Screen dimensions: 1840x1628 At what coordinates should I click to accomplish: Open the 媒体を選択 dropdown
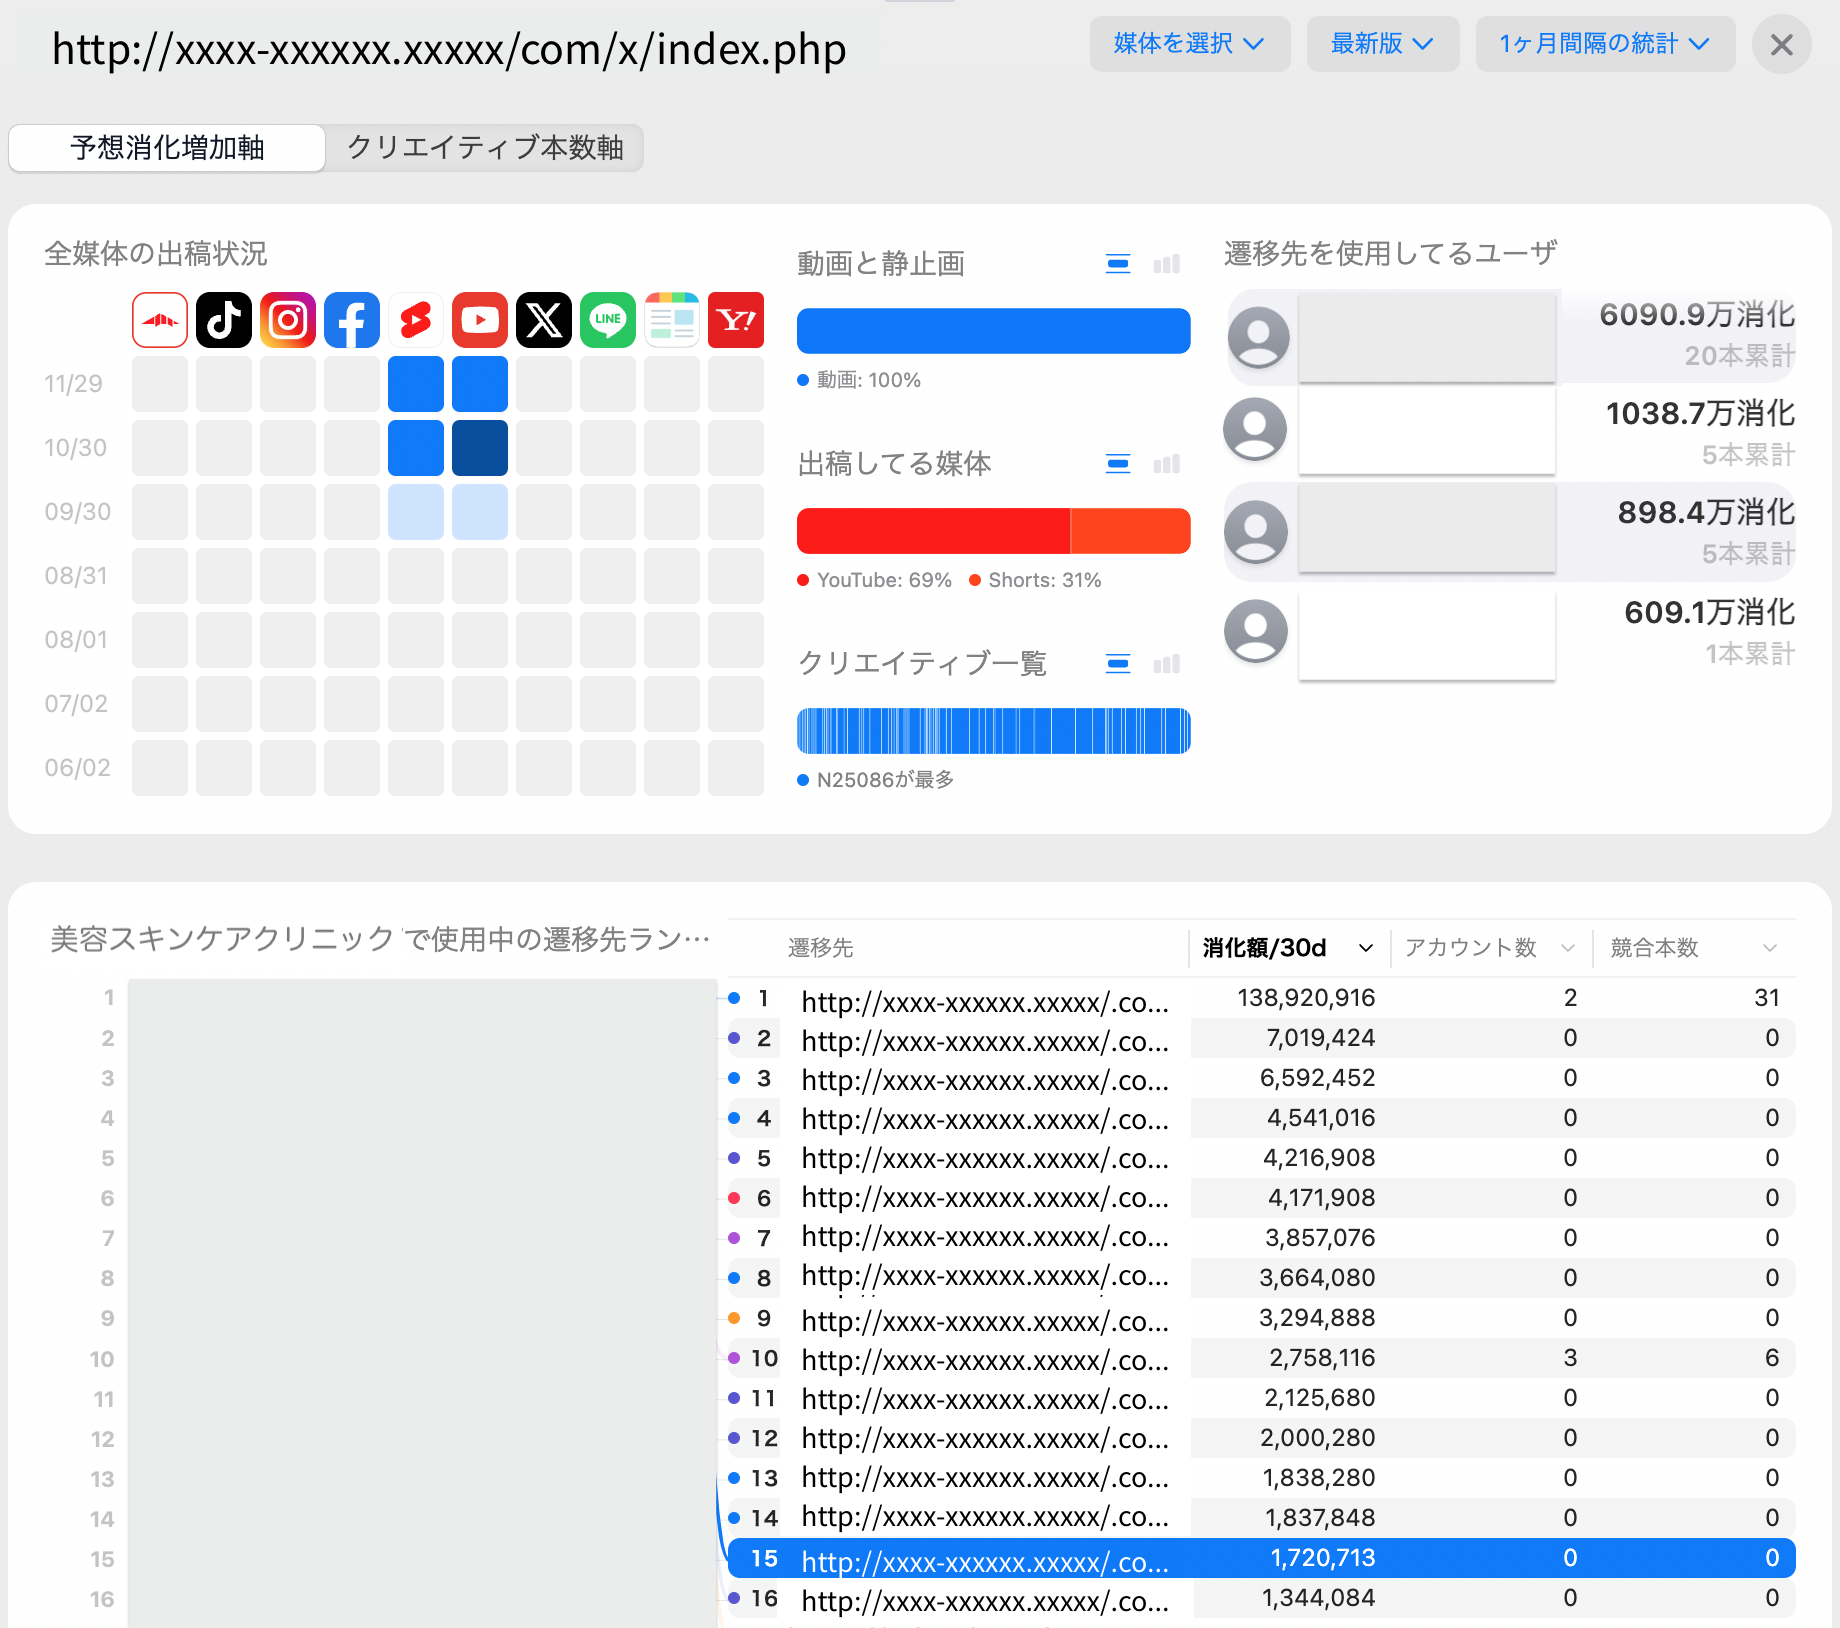coord(1189,44)
